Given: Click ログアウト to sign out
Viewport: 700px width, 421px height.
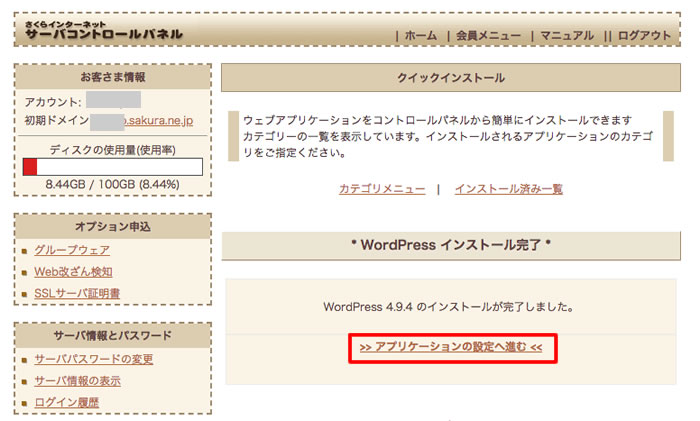Looking at the screenshot, I should click(644, 35).
